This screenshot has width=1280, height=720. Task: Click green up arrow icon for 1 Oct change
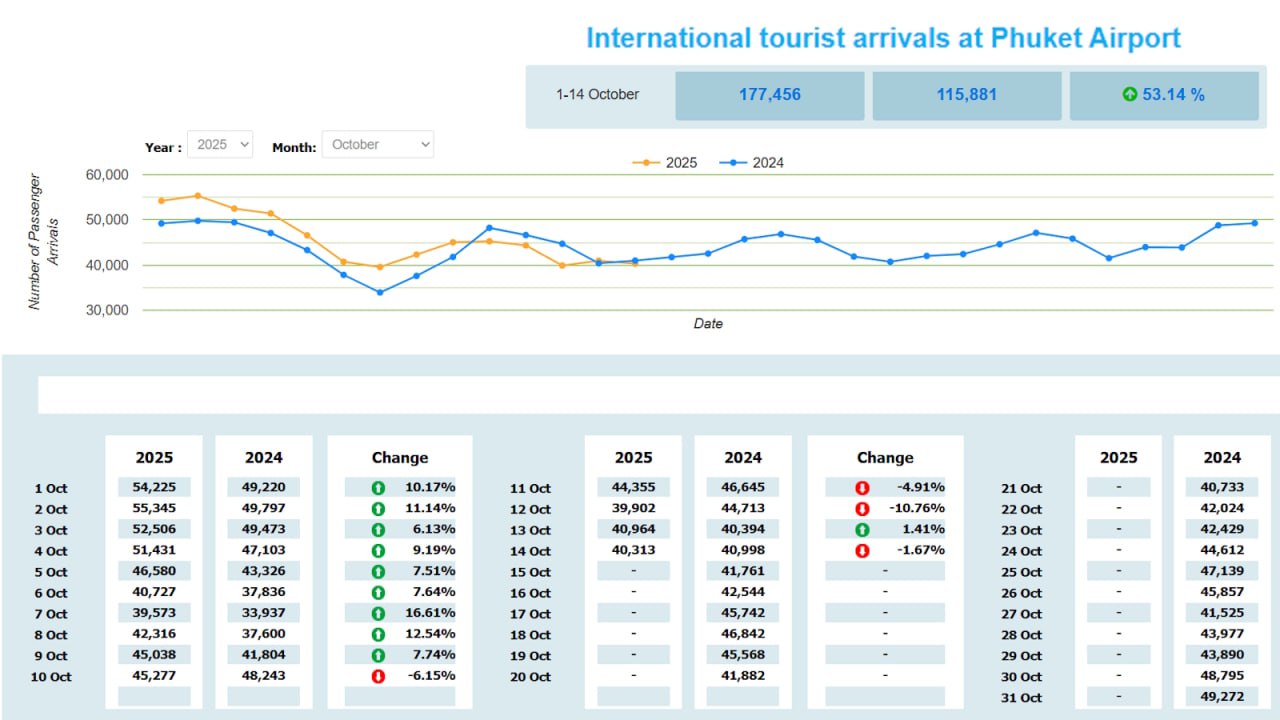(378, 488)
